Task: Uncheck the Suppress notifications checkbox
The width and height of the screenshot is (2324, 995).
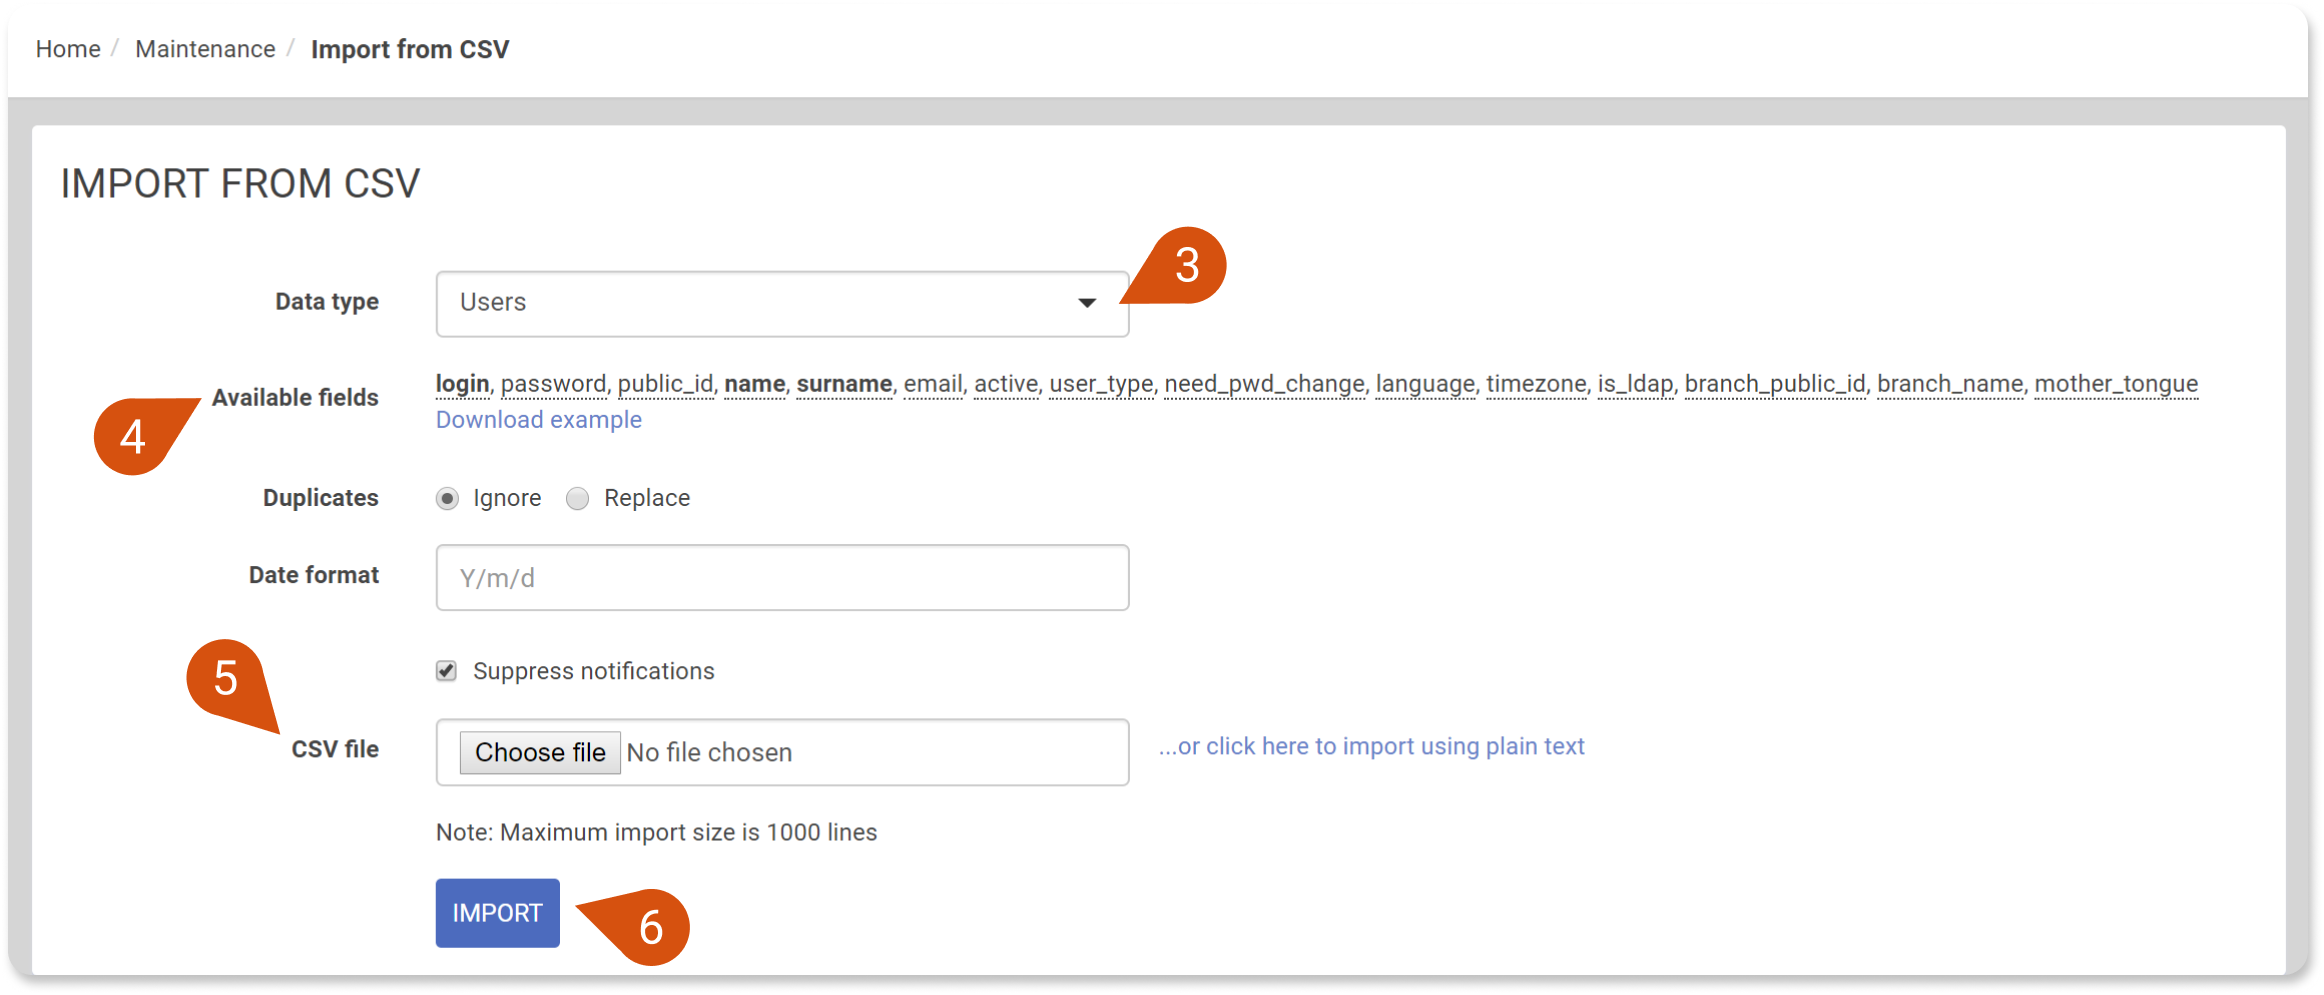Action: coord(447,671)
